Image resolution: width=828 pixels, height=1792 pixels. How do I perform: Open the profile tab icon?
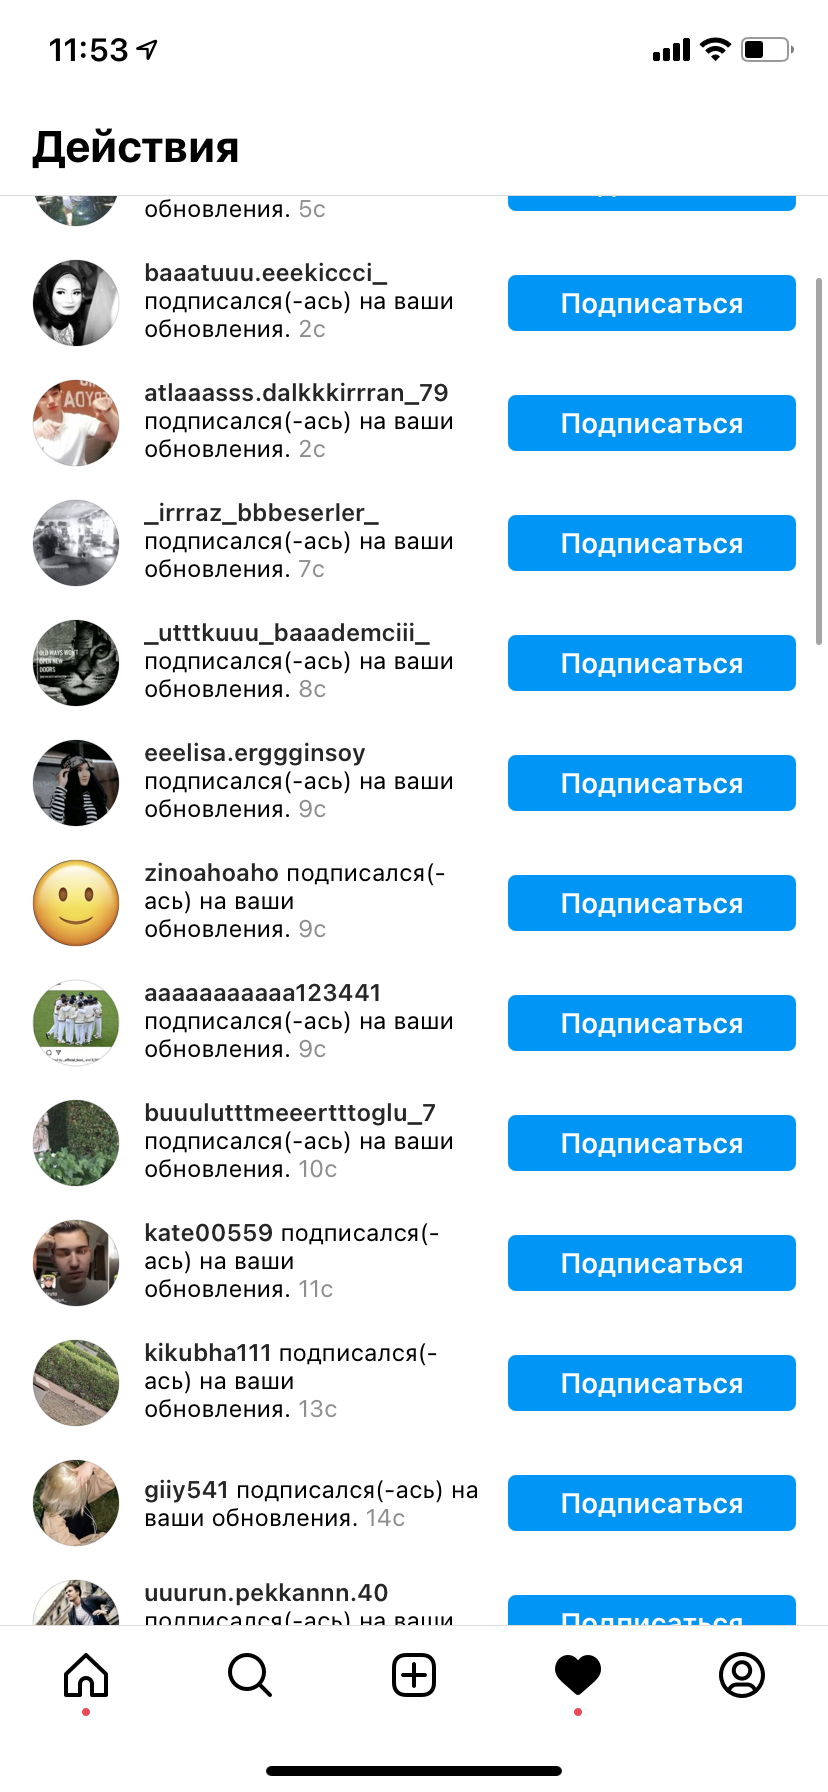[x=742, y=1675]
